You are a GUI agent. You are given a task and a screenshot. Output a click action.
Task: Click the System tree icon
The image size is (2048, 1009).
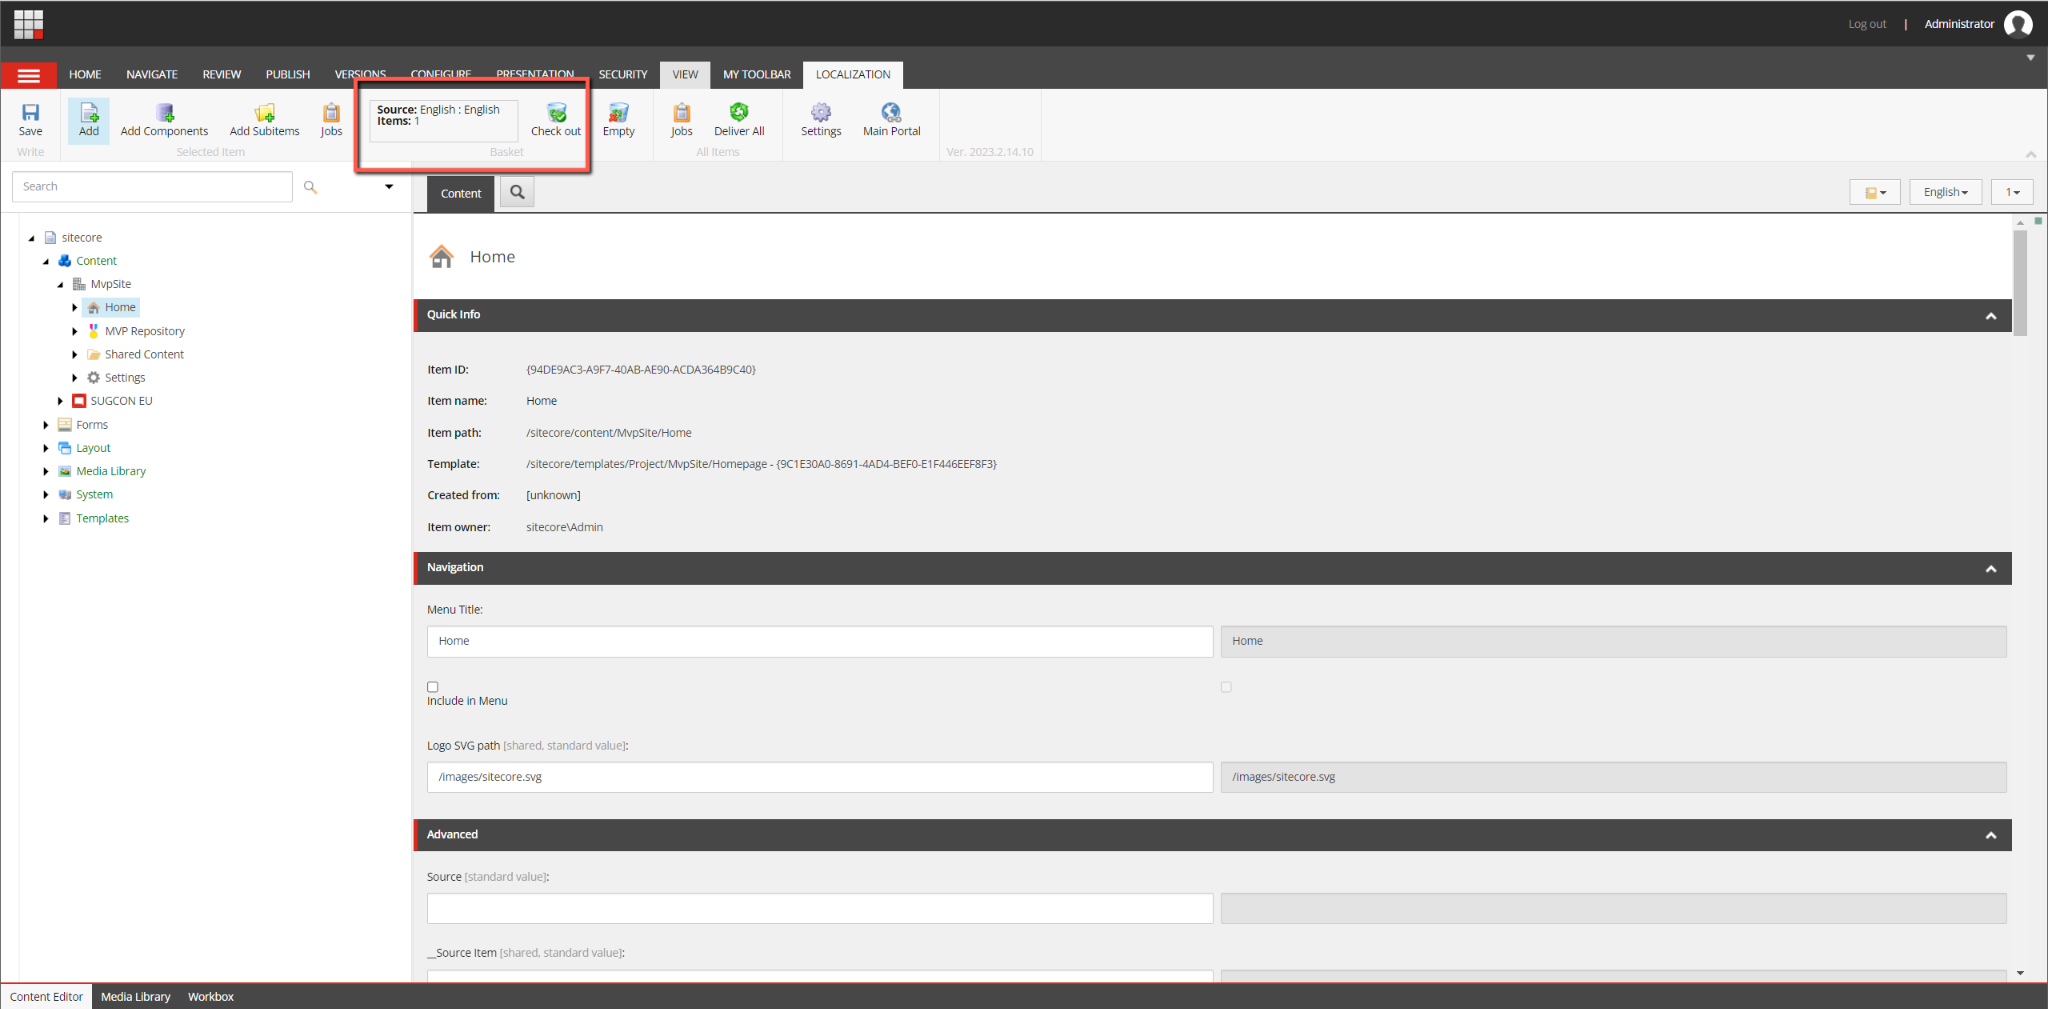tap(65, 495)
